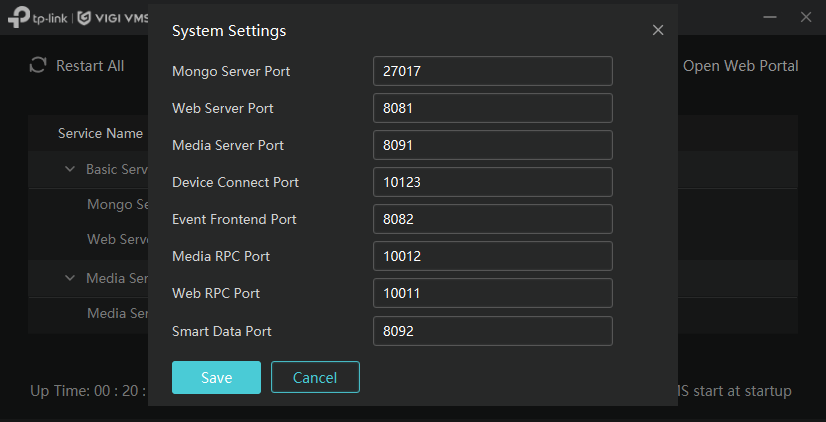Cancel the System Settings changes
This screenshot has height=422, width=826.
315,377
